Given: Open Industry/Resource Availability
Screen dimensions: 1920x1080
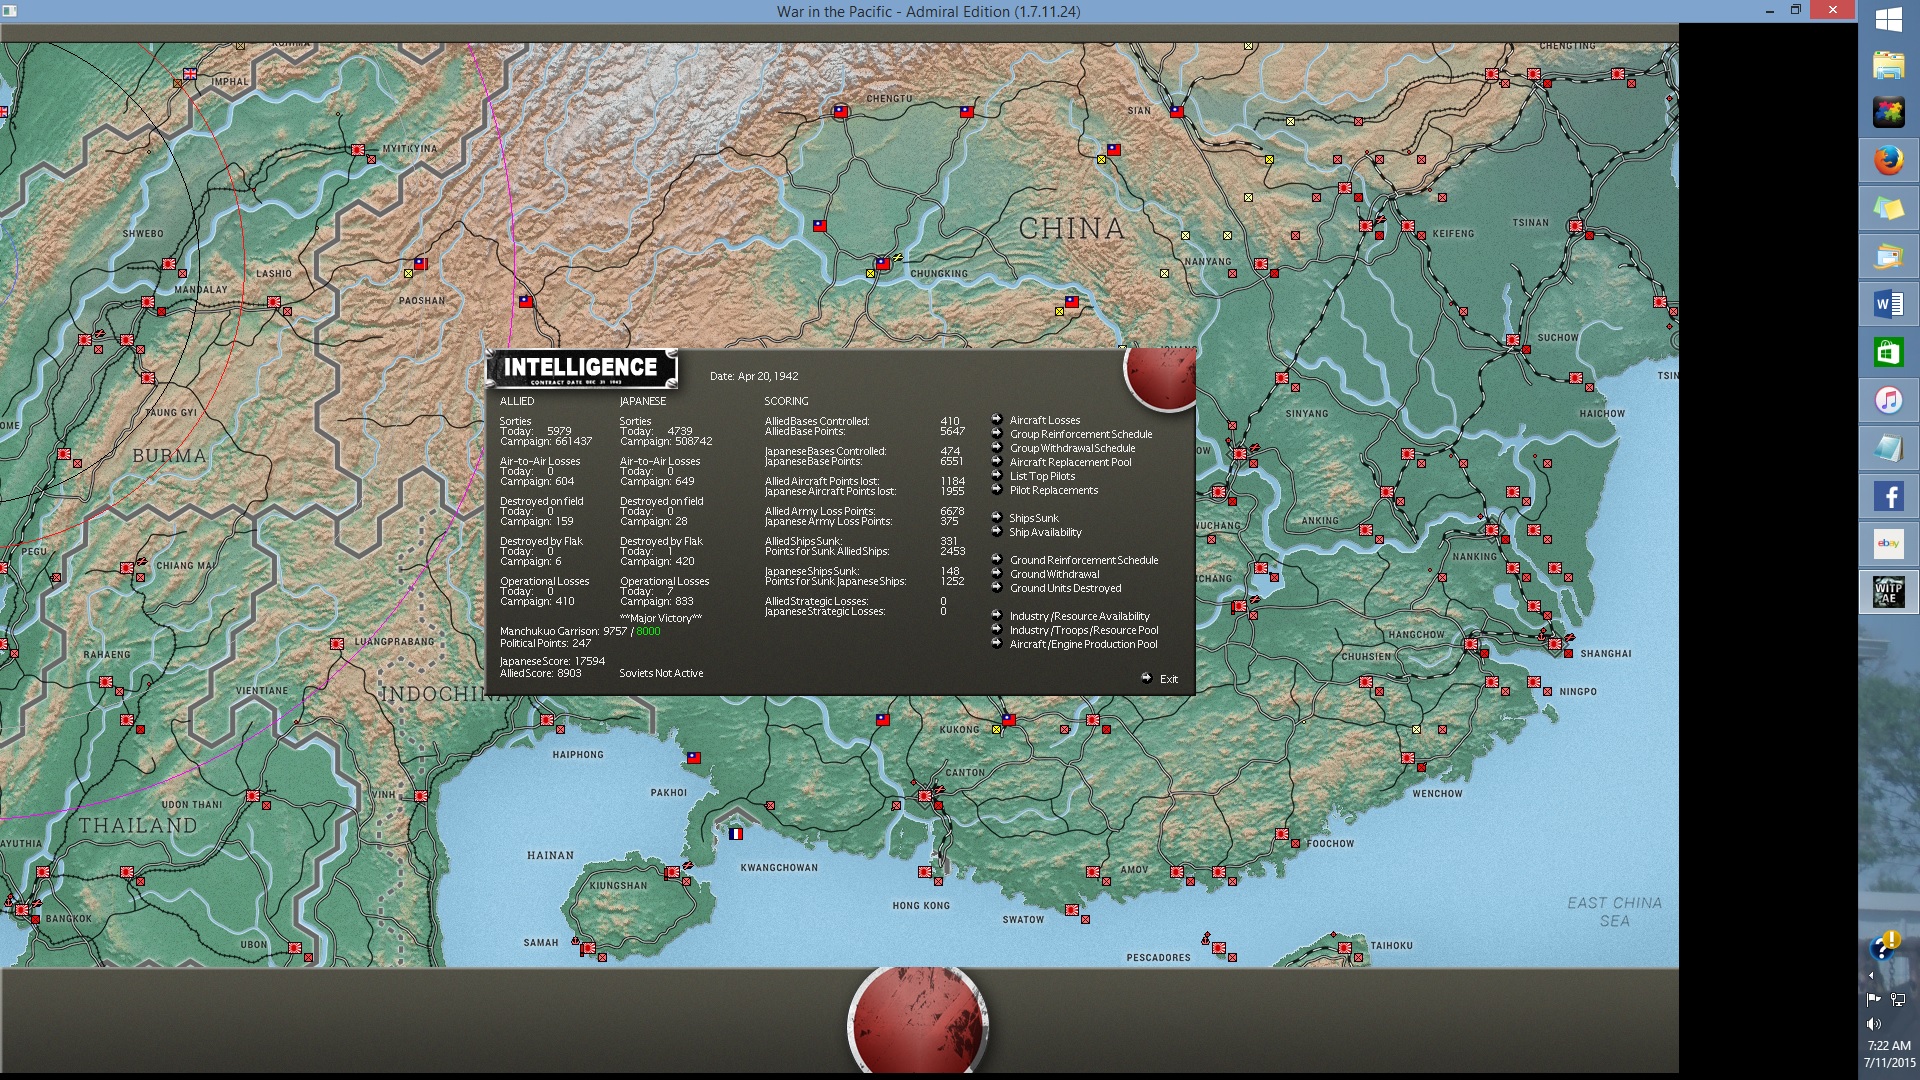Looking at the screenshot, I should click(1079, 616).
